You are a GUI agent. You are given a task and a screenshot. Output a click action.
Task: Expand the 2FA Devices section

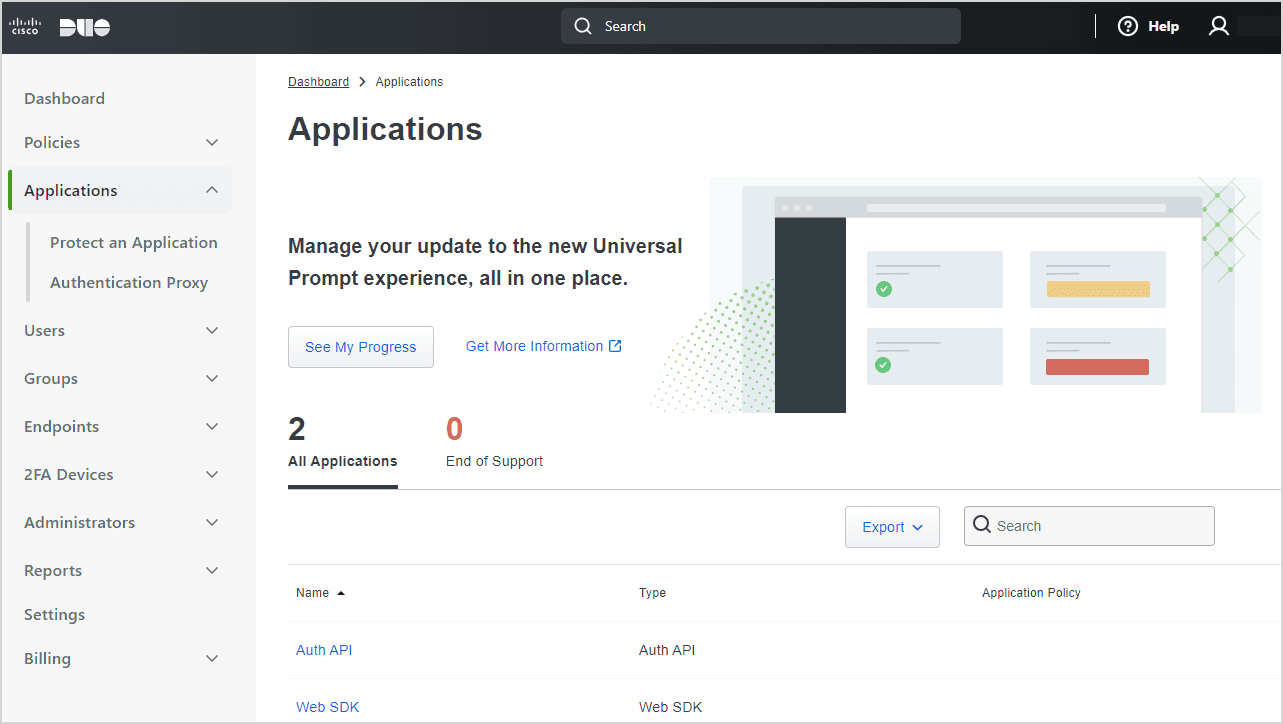(212, 475)
